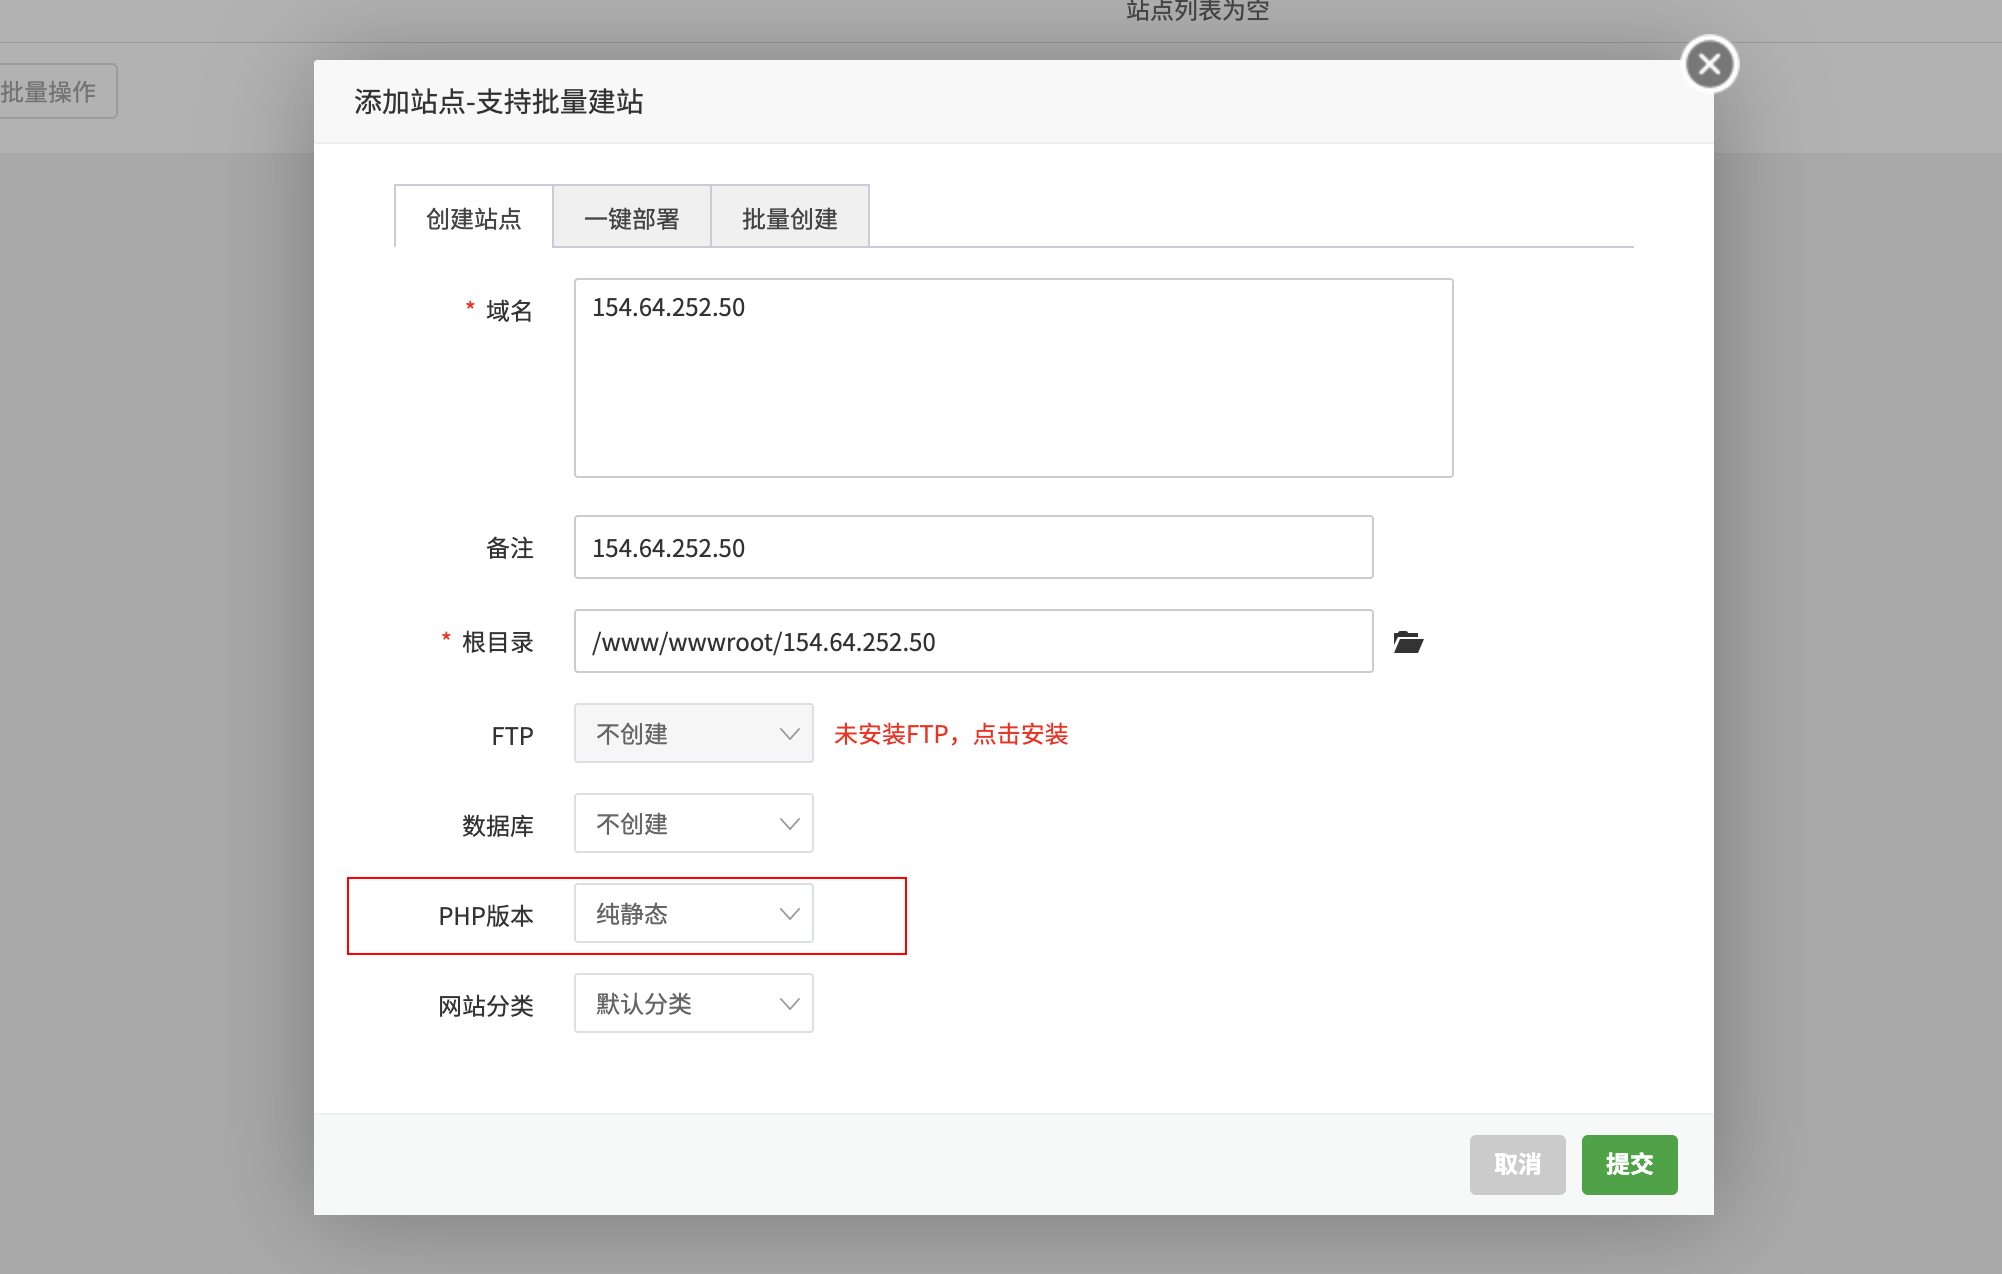Switch to the 批量创建 tab
This screenshot has height=1274, width=2002.
pyautogui.click(x=789, y=216)
